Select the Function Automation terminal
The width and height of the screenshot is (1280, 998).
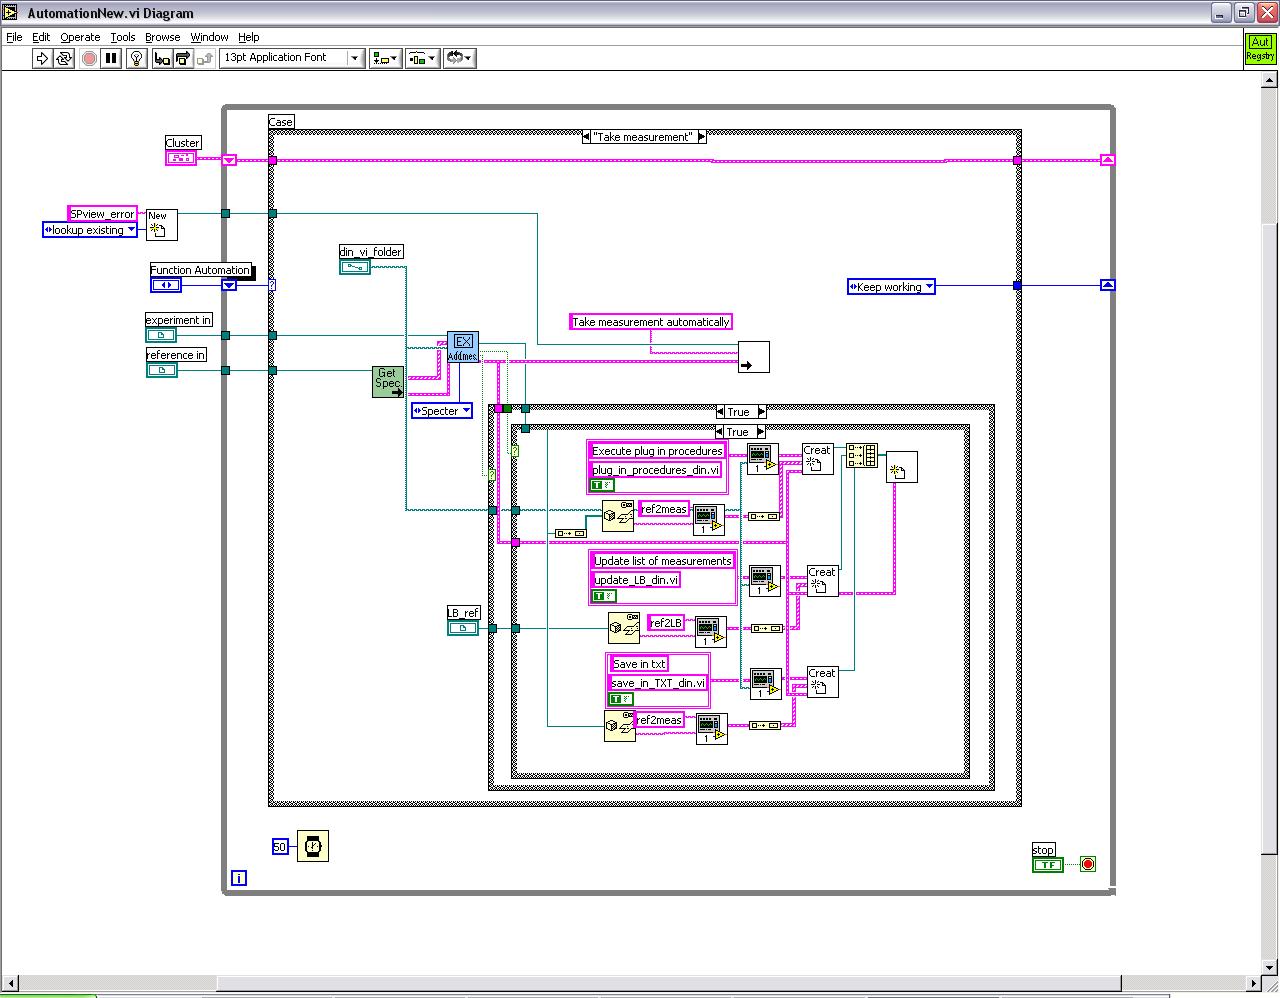[165, 285]
